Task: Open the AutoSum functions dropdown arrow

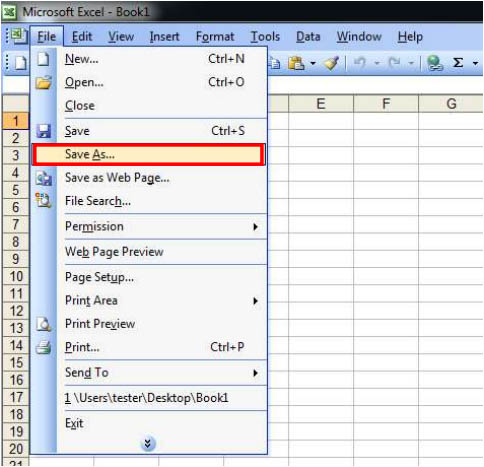Action: 475,63
